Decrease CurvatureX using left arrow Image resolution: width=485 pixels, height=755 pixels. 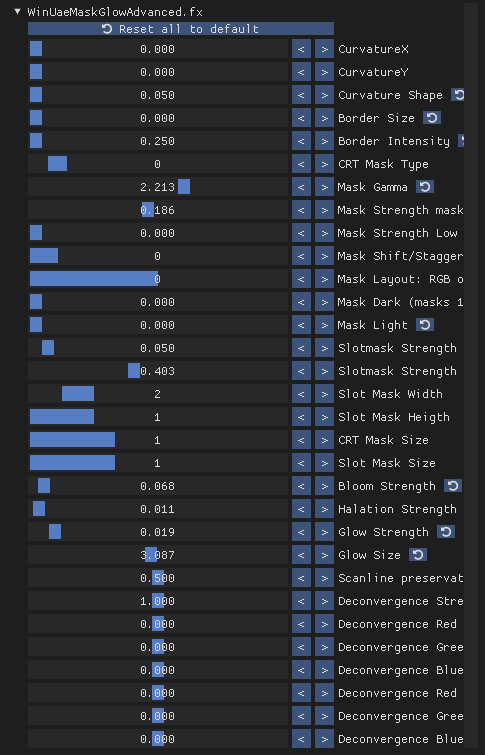[301, 49]
